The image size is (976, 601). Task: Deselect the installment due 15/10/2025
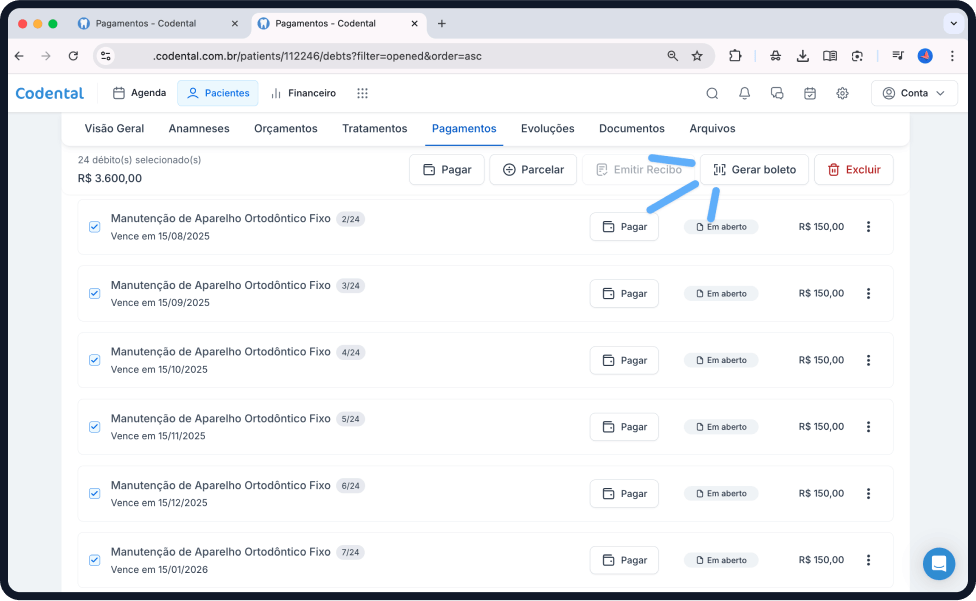94,360
